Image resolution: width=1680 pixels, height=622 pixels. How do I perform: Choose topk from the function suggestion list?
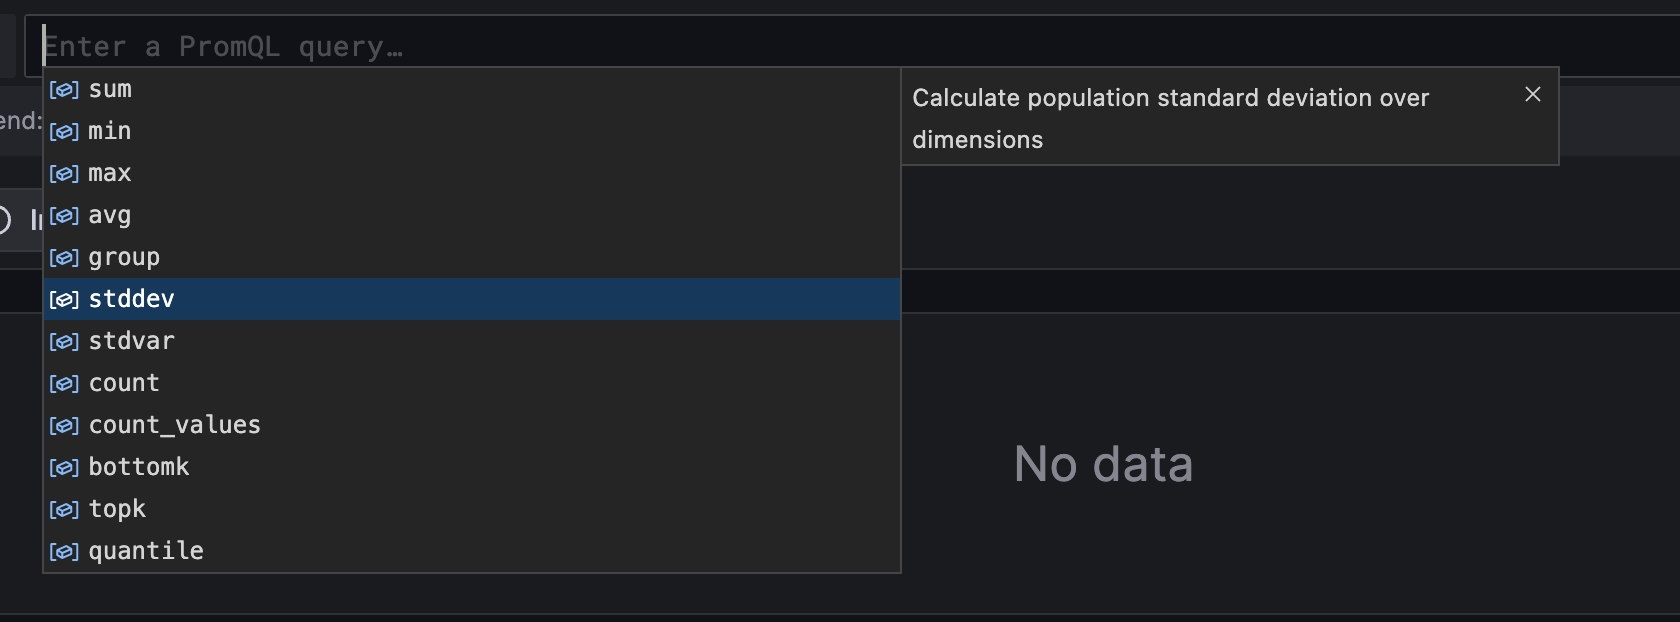tap(117, 509)
